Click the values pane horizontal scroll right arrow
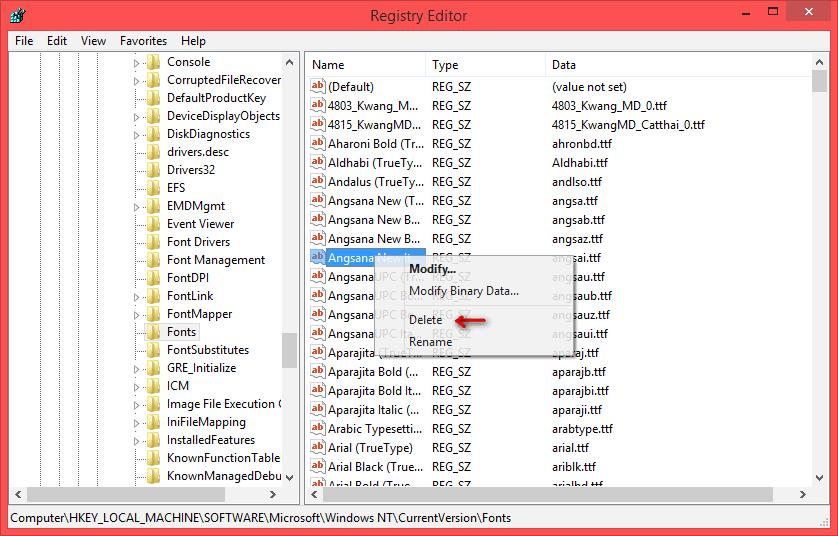The height and width of the screenshot is (536, 838). click(802, 495)
